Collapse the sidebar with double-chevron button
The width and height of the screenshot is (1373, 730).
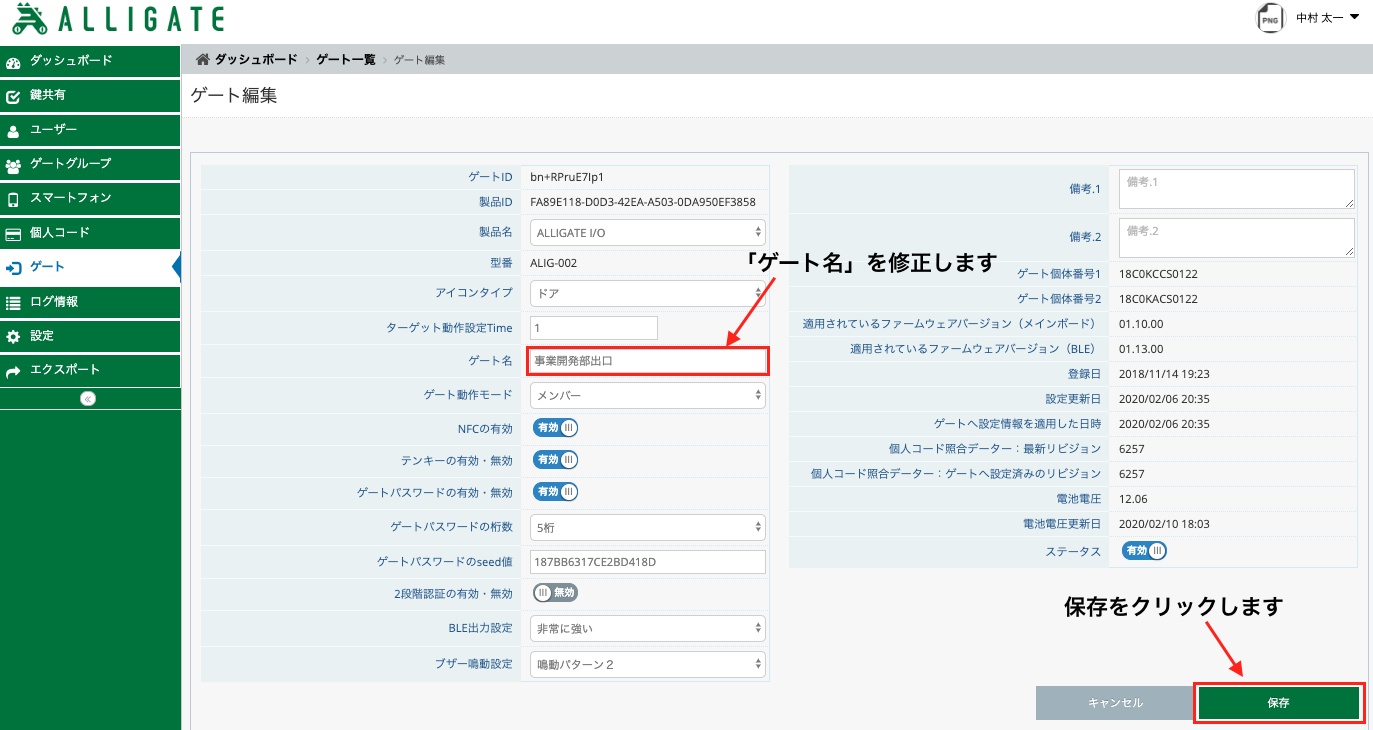88,398
